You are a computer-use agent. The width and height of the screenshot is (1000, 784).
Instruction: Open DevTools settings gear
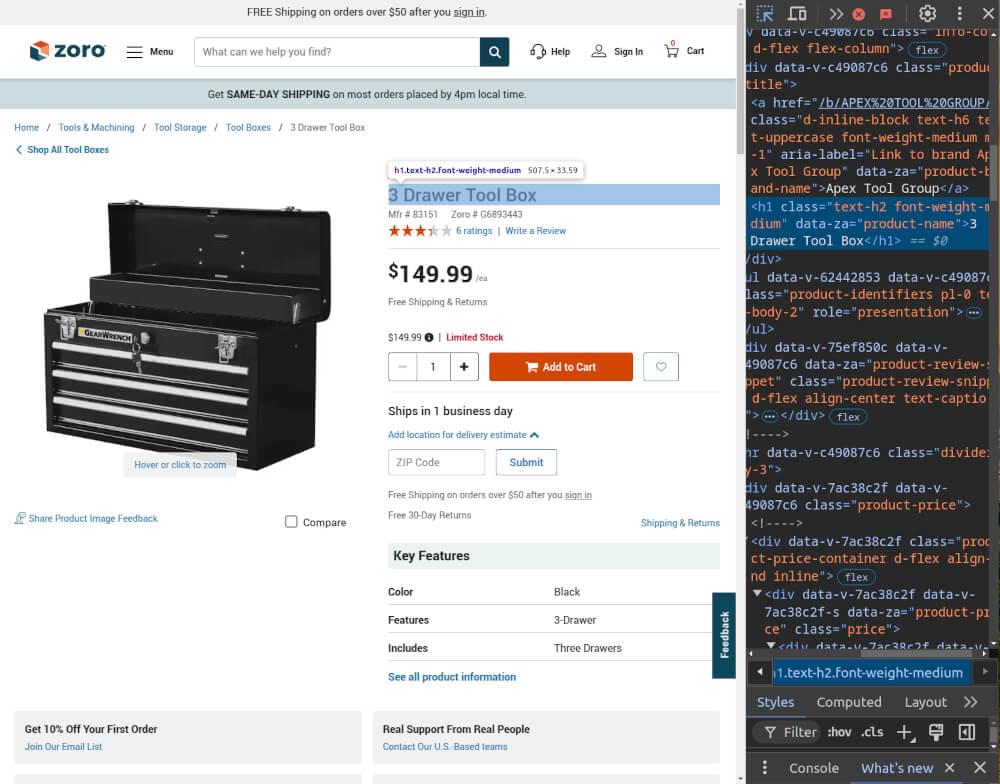[928, 14]
